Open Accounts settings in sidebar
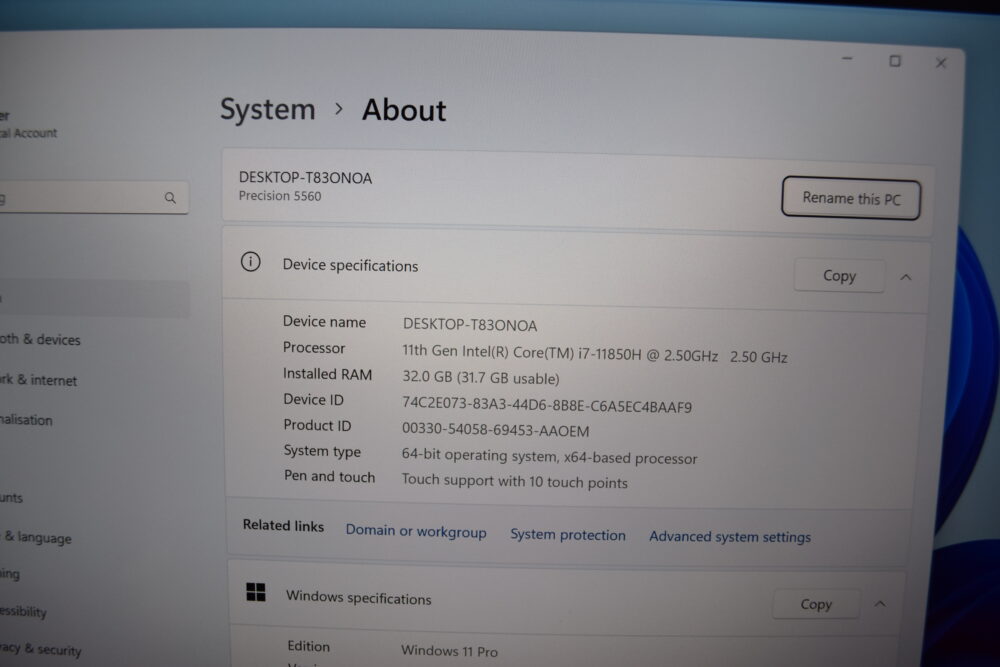The width and height of the screenshot is (1000, 667). (11, 497)
